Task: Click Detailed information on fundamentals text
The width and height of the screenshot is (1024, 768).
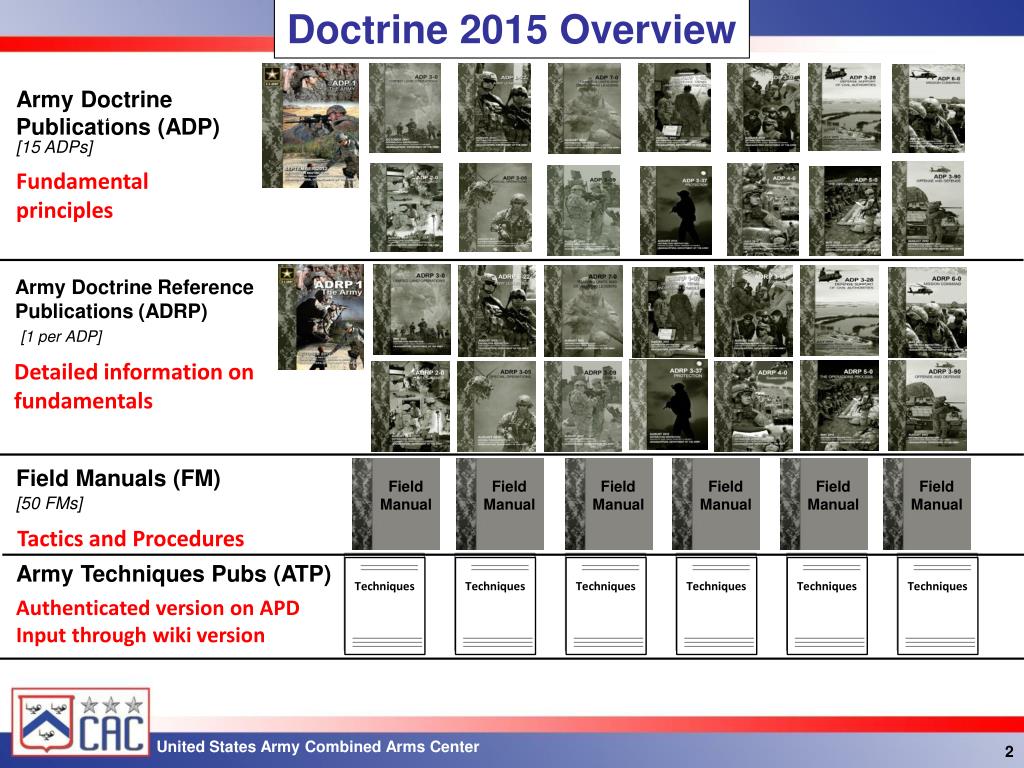Action: tap(134, 387)
